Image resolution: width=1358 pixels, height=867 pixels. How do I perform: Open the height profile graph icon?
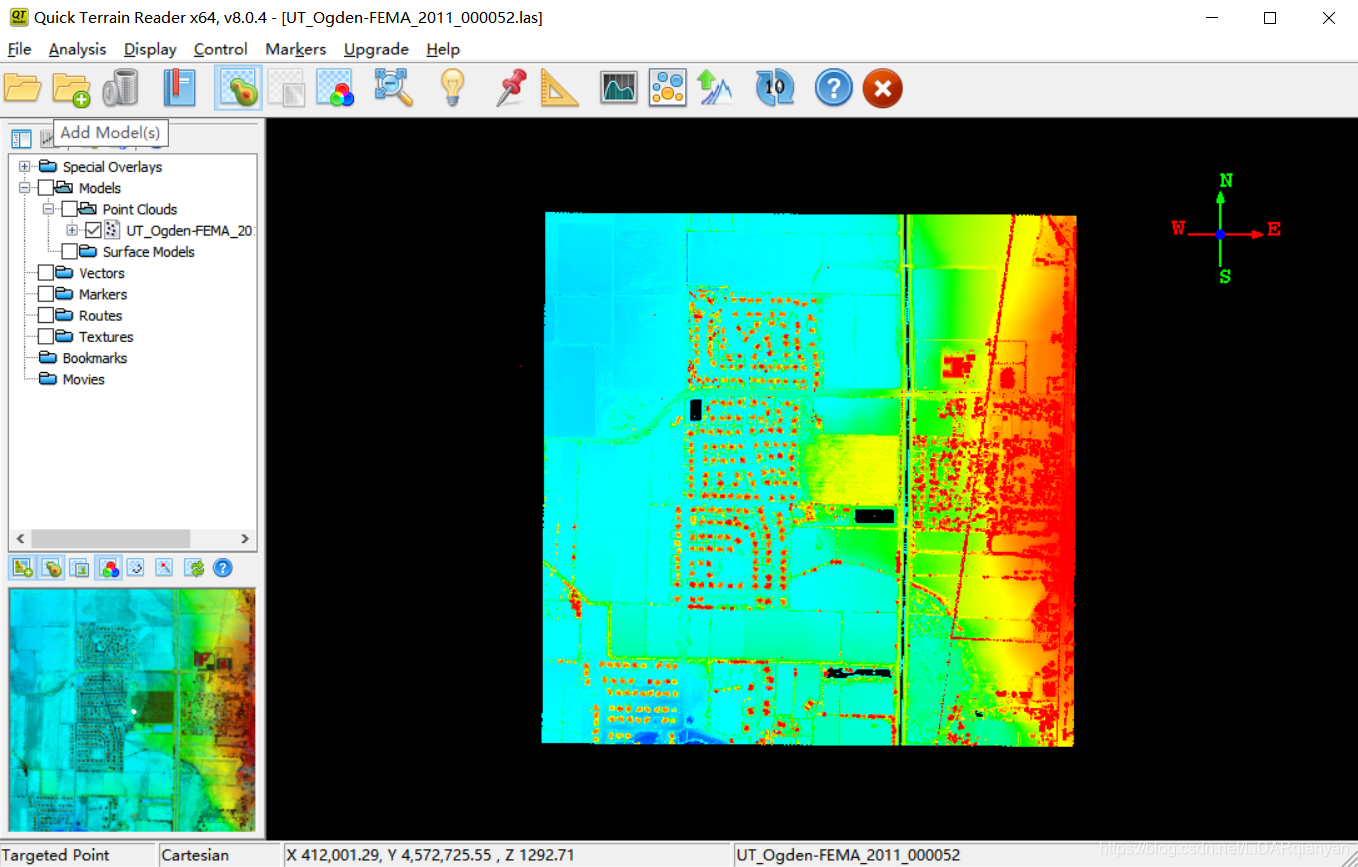tap(619, 88)
